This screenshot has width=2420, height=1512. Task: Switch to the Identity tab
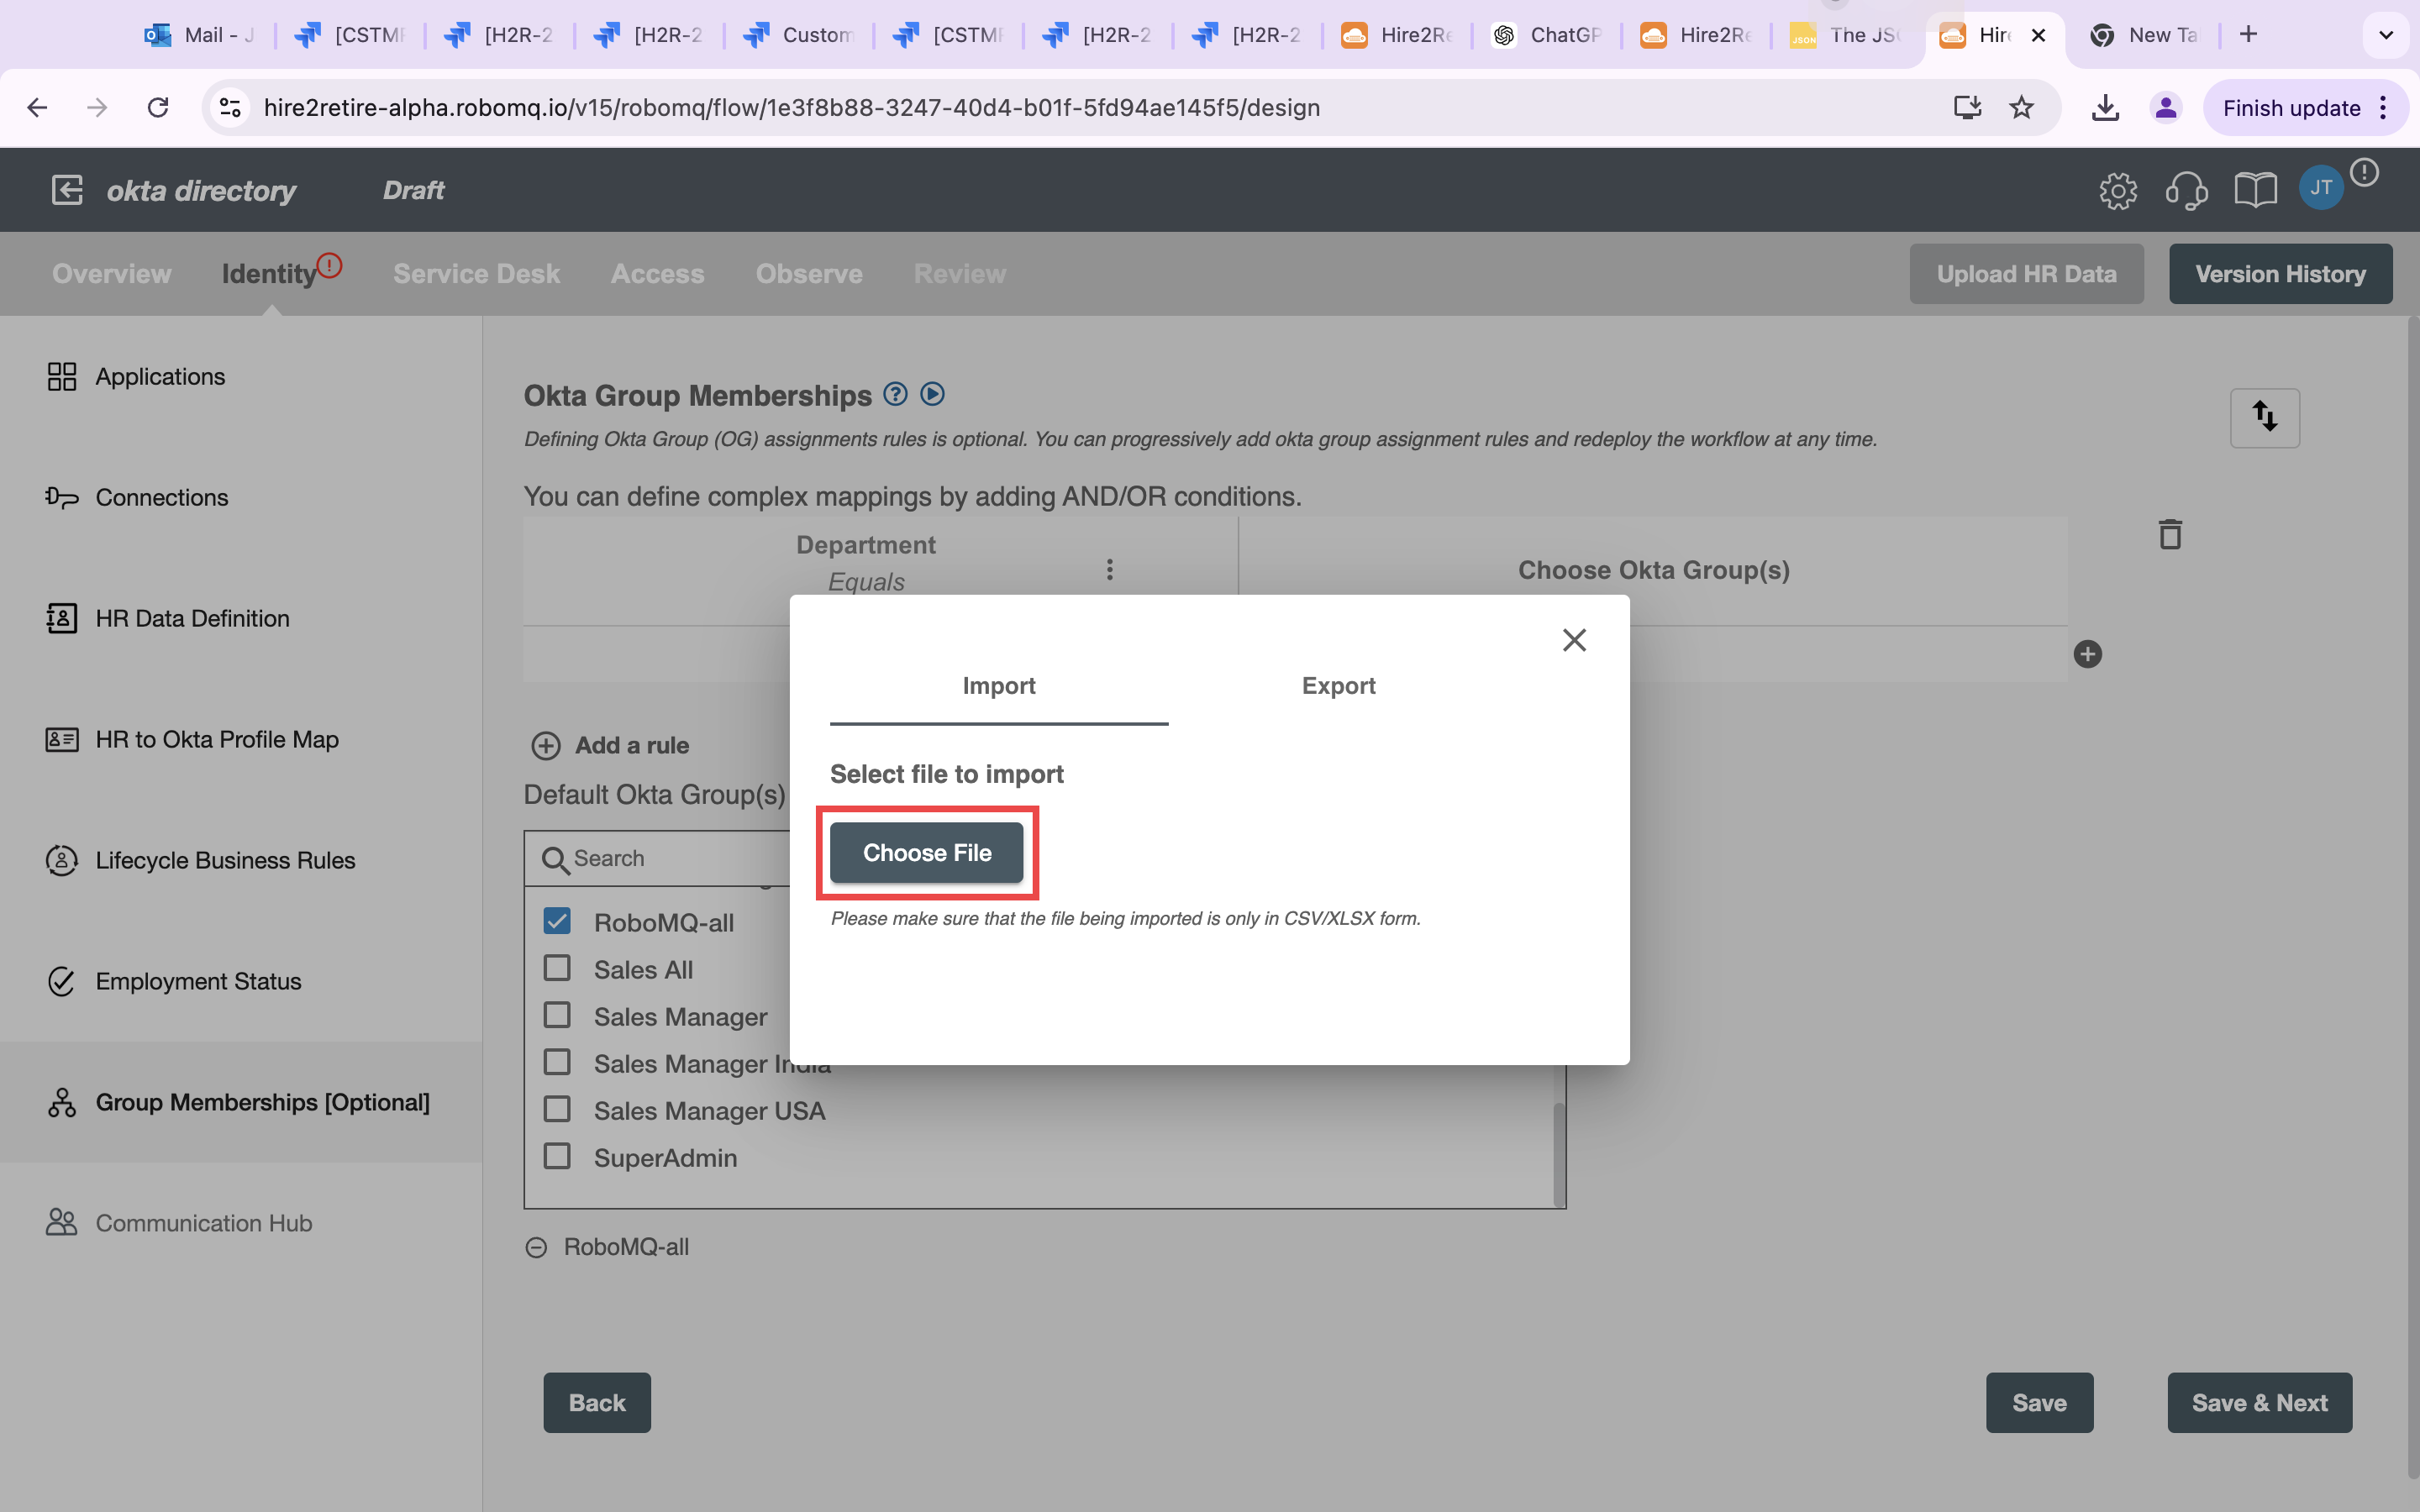pyautogui.click(x=268, y=274)
